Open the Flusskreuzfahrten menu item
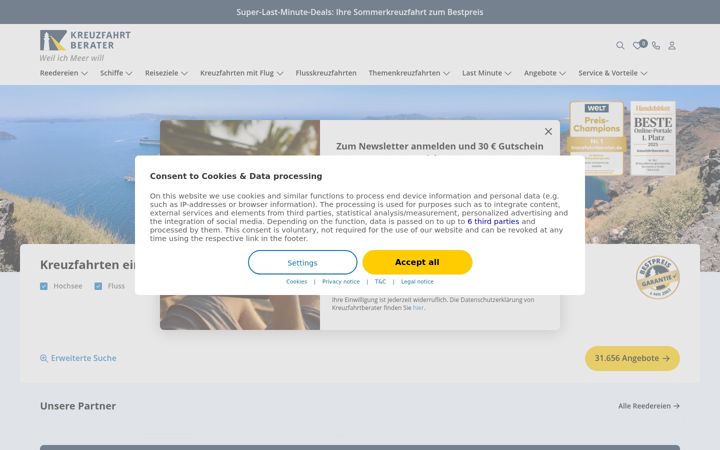Screen dimensions: 720x450 pyautogui.click(x=326, y=73)
